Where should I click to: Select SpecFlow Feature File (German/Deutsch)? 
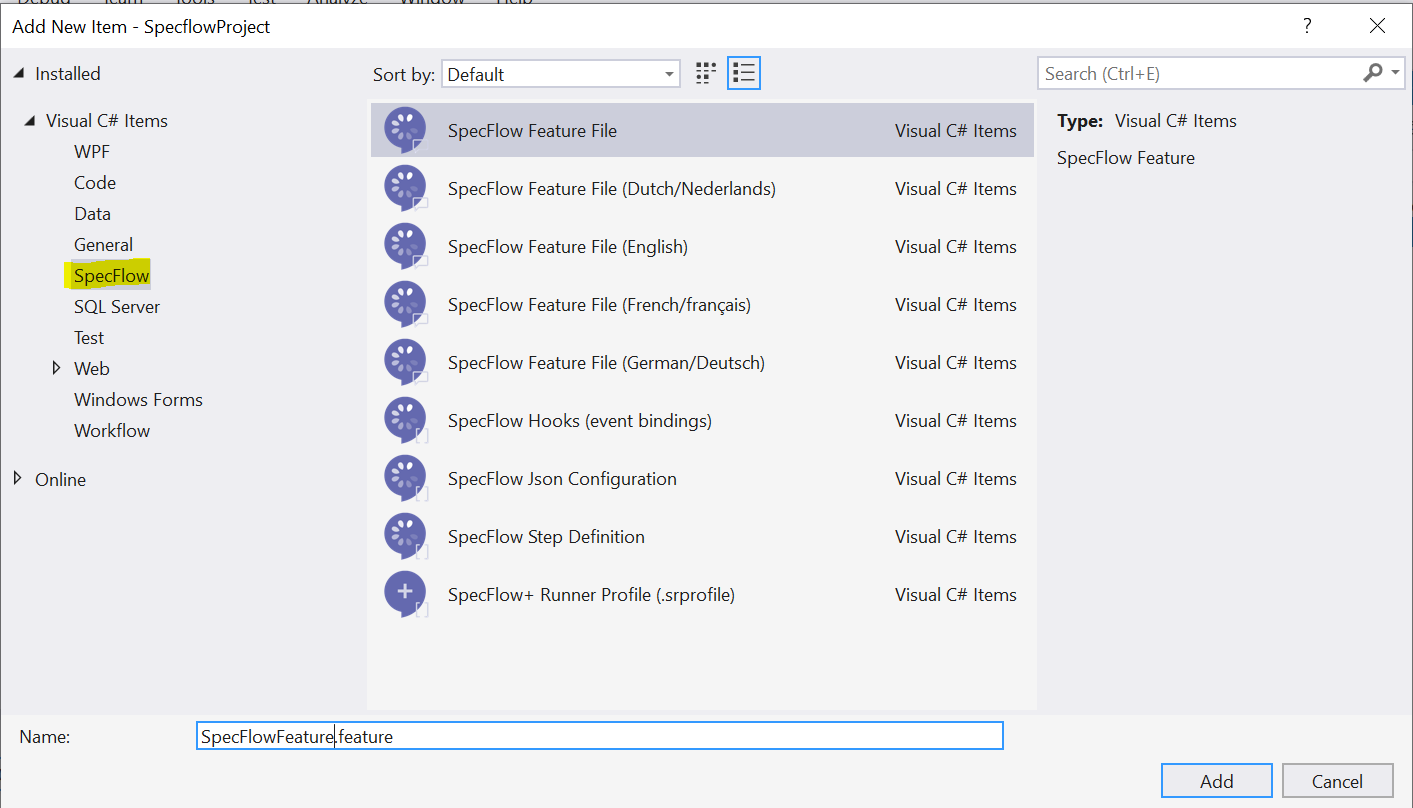pos(606,363)
